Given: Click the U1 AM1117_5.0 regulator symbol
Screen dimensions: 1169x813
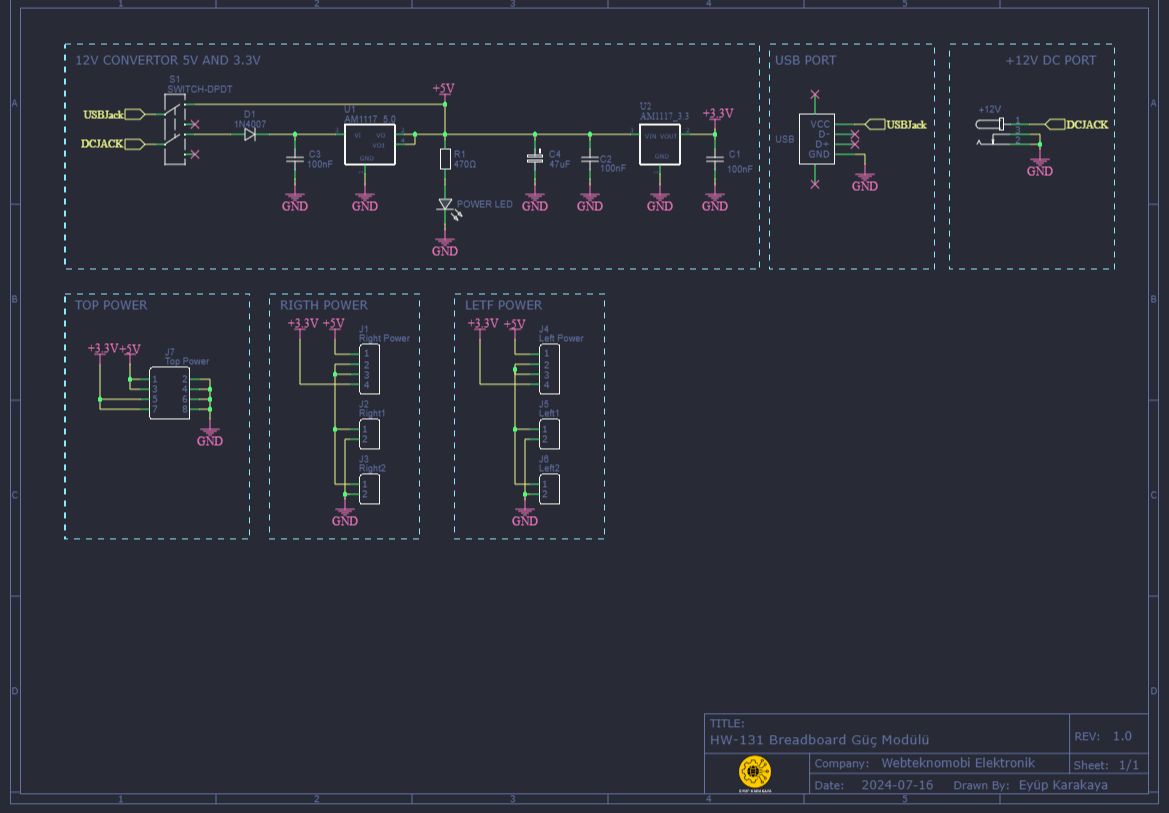Looking at the screenshot, I should (368, 144).
